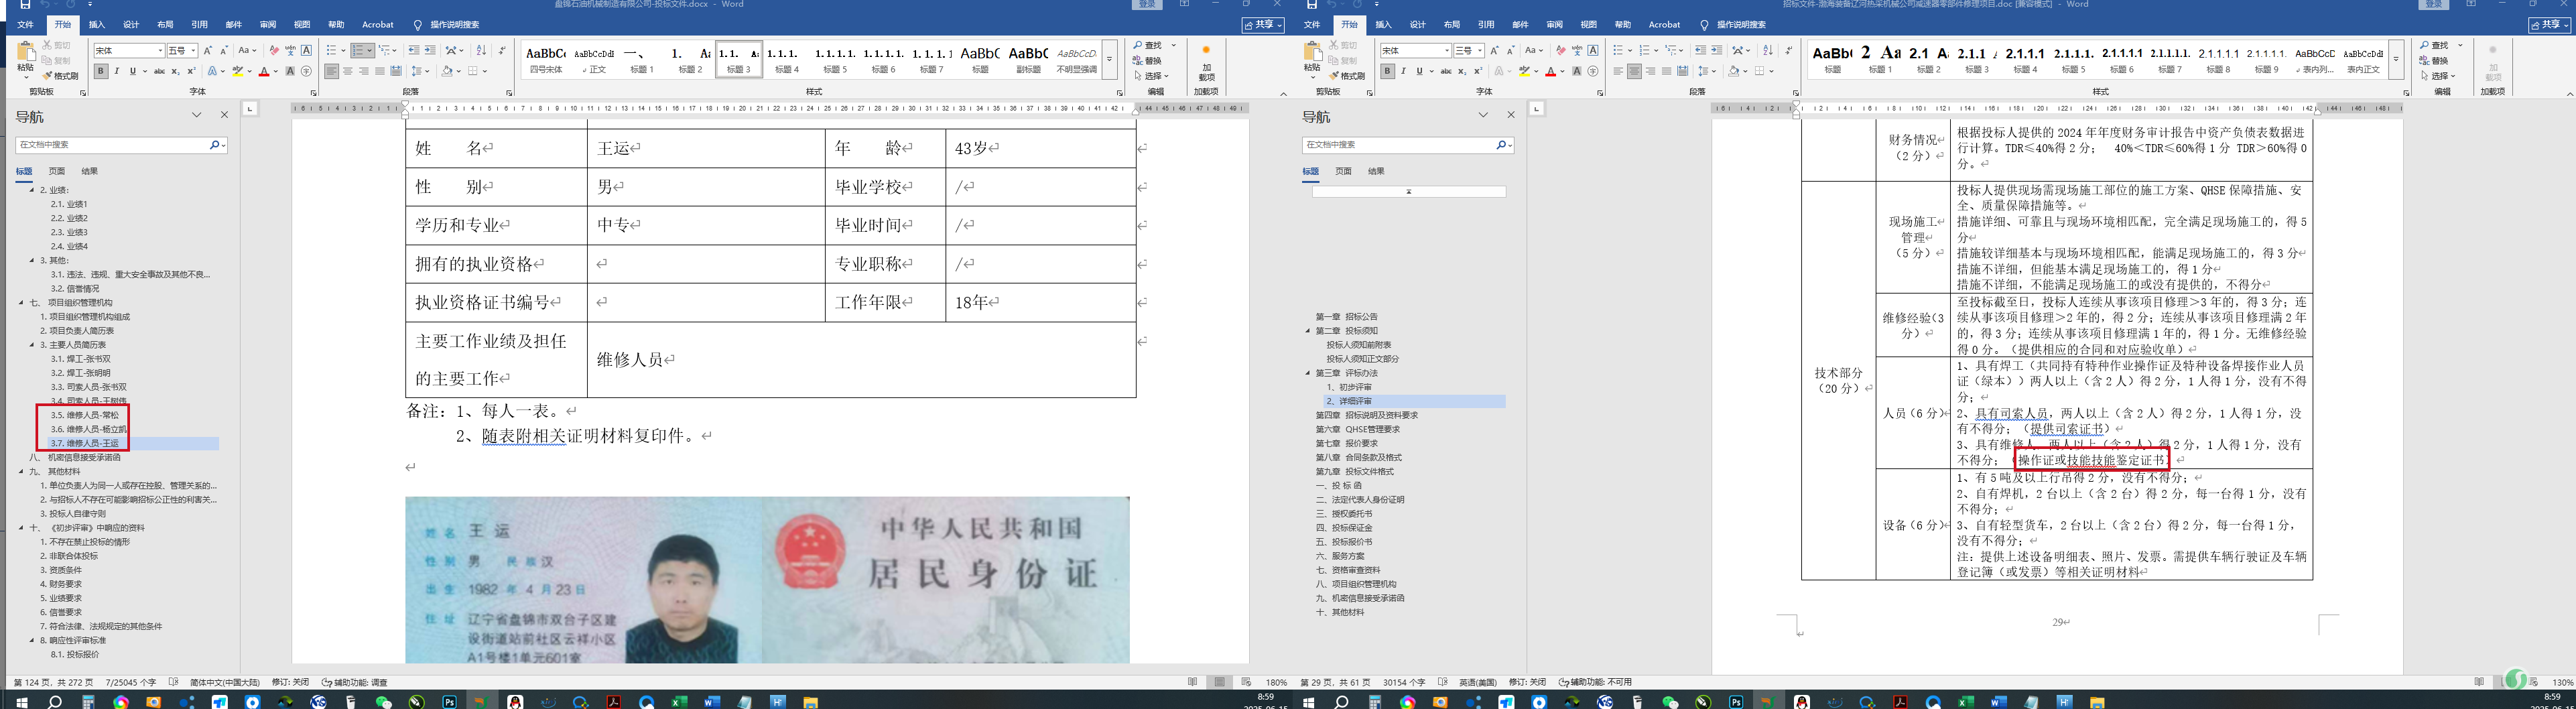Align text left in the 投标文件 window
This screenshot has height=709, width=2576.
[332, 71]
